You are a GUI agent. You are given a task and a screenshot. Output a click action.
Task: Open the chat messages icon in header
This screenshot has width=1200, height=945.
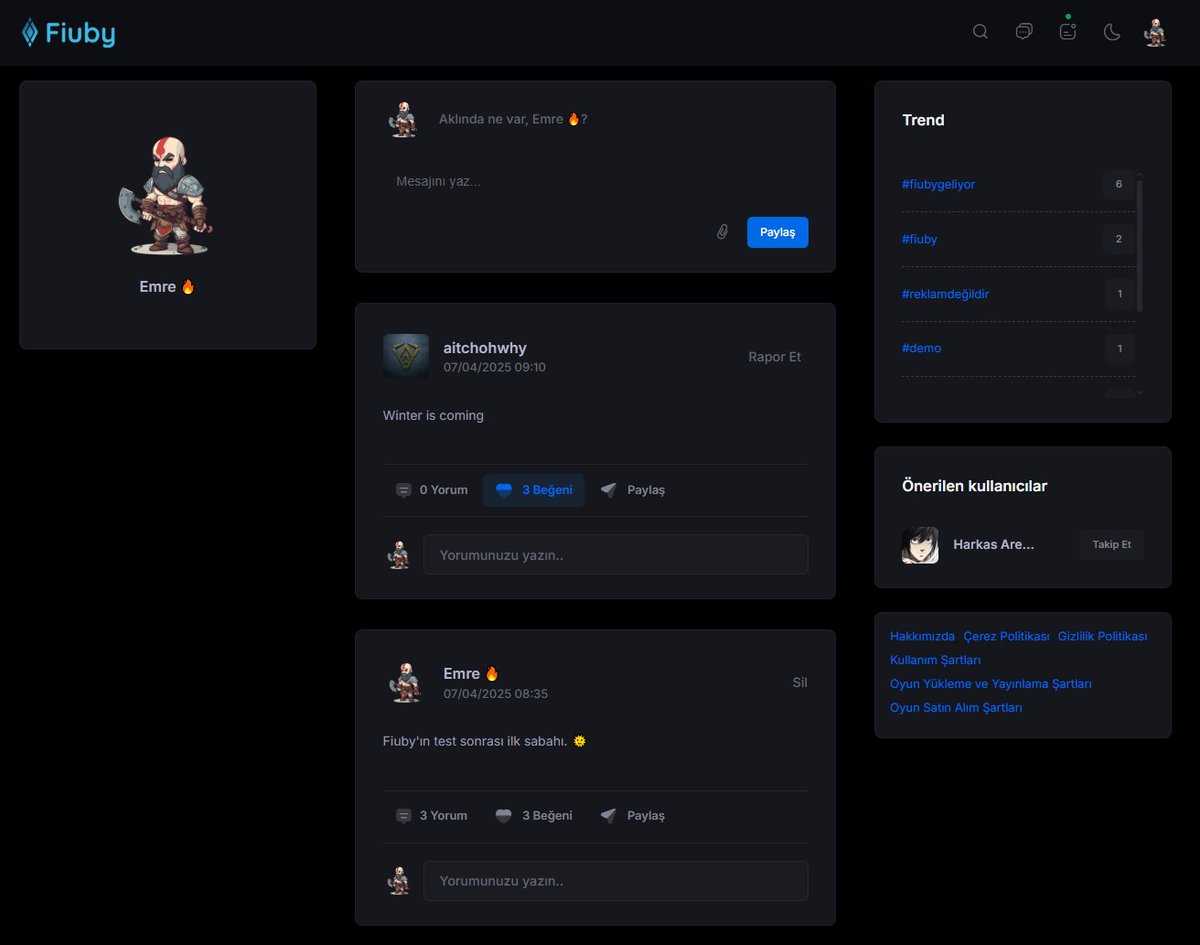1024,32
